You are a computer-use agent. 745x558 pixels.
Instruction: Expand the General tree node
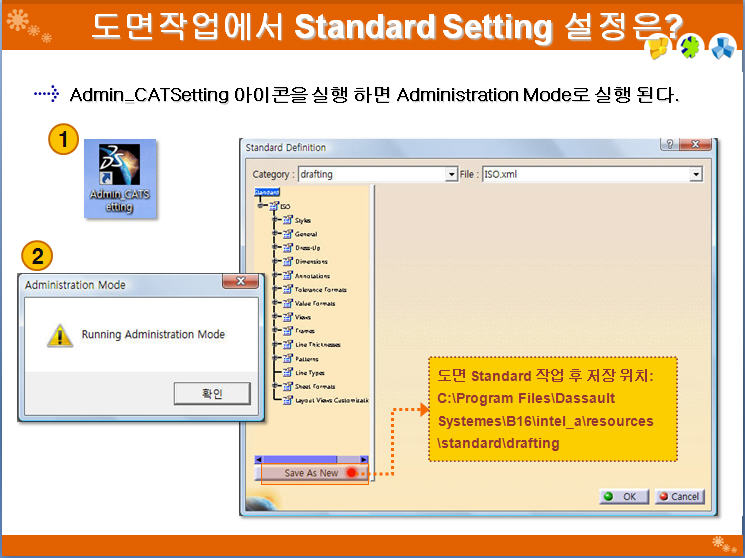[x=275, y=234]
